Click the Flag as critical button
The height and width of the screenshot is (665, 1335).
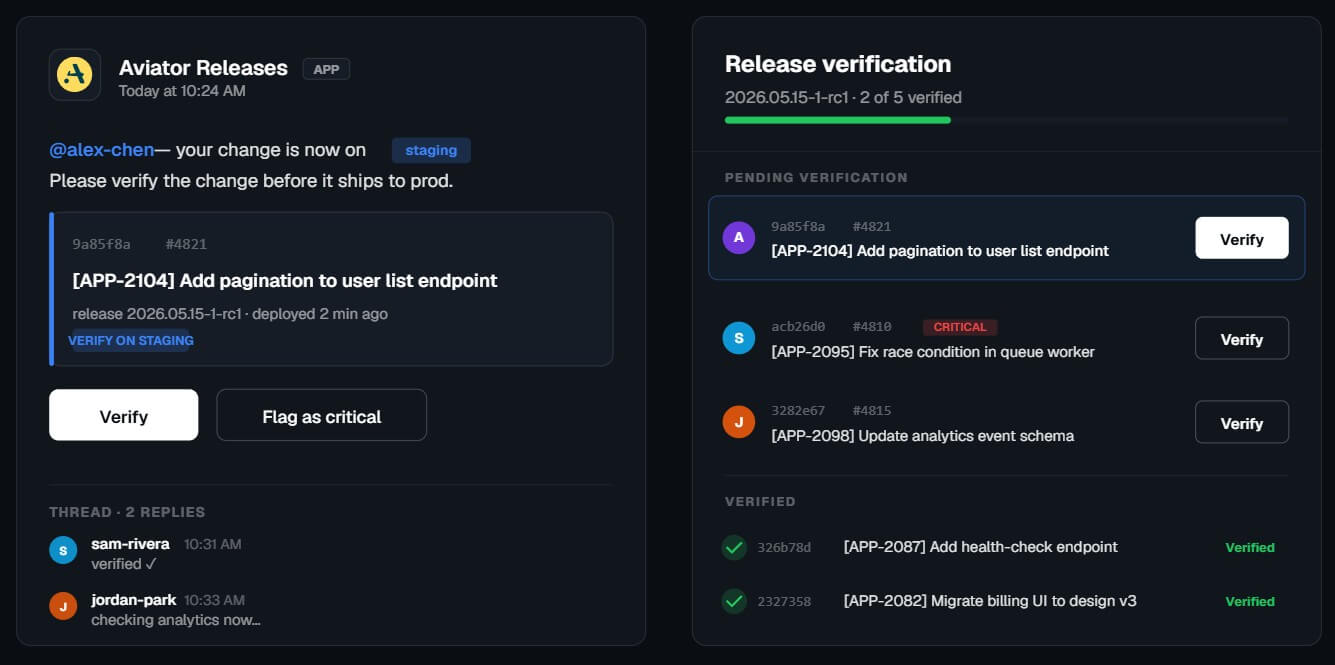(322, 415)
